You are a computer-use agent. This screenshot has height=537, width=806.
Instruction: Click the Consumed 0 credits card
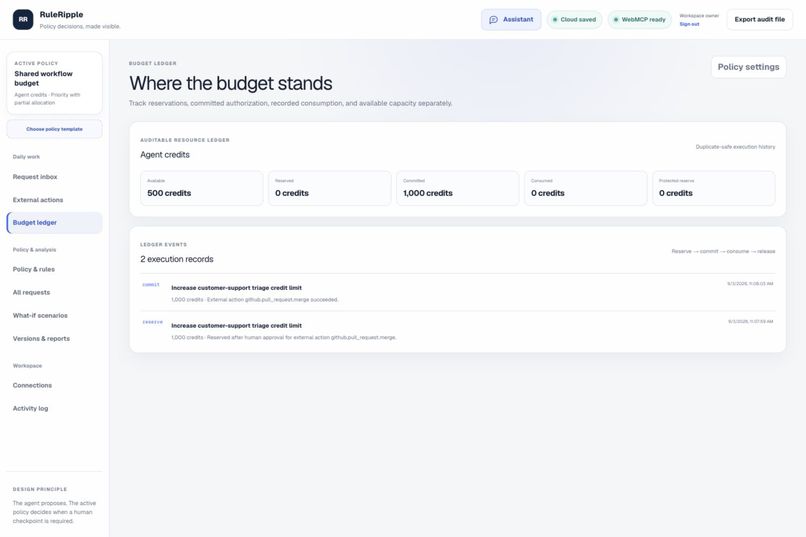pos(585,188)
